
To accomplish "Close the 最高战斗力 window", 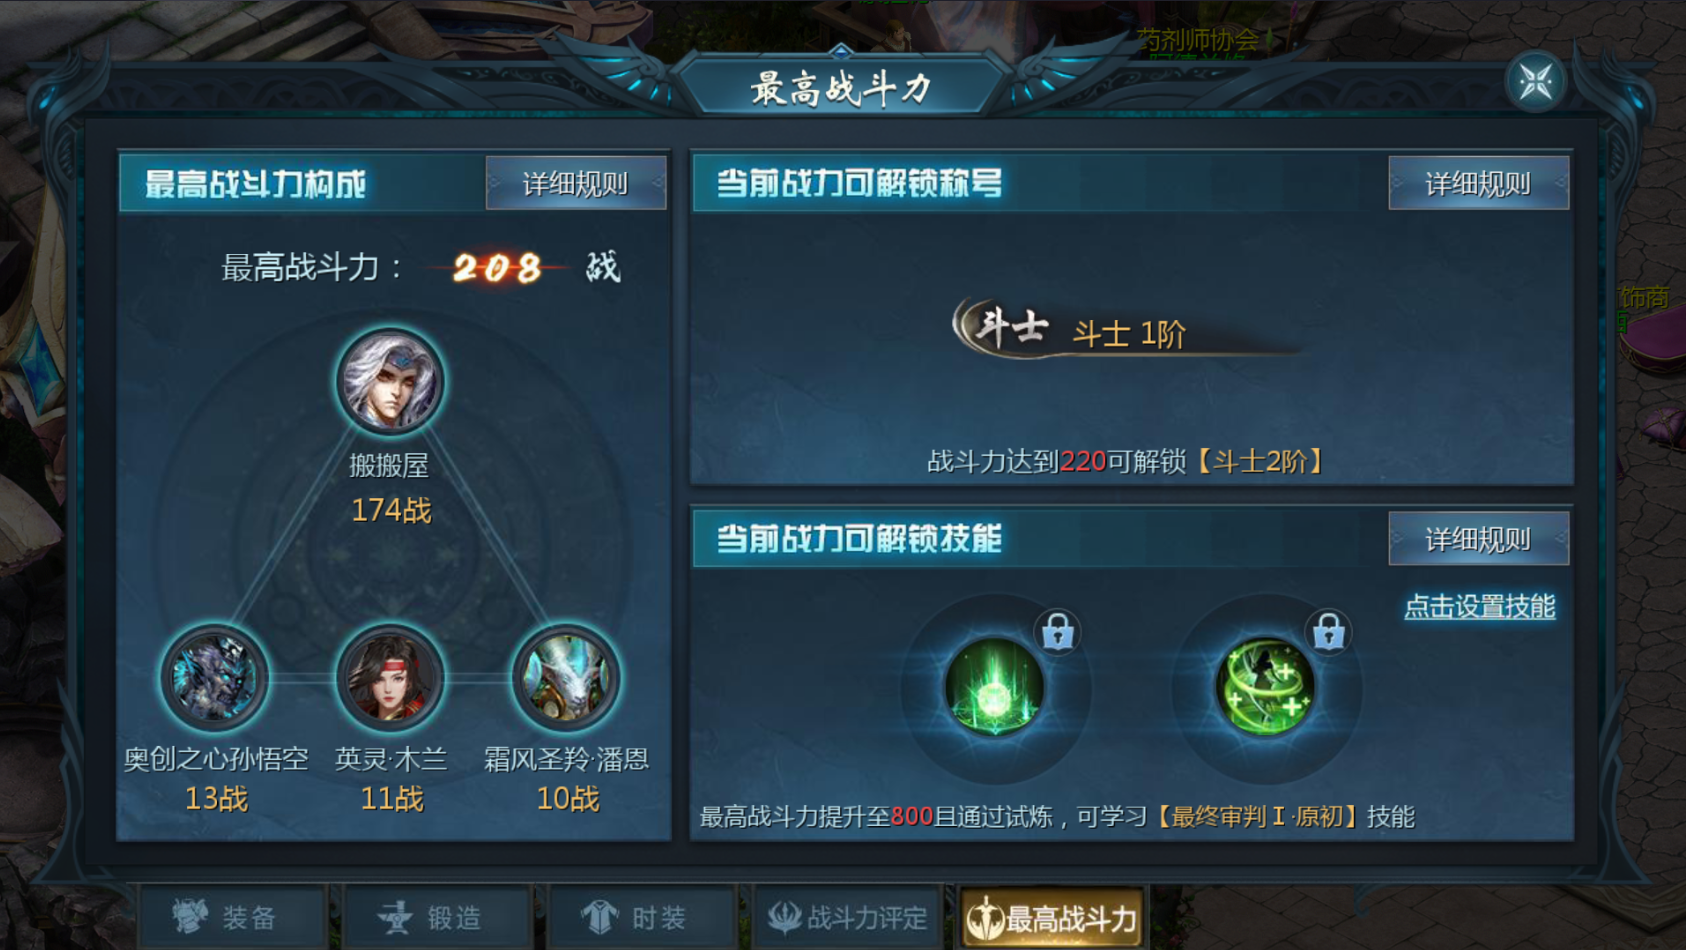I will (1535, 82).
